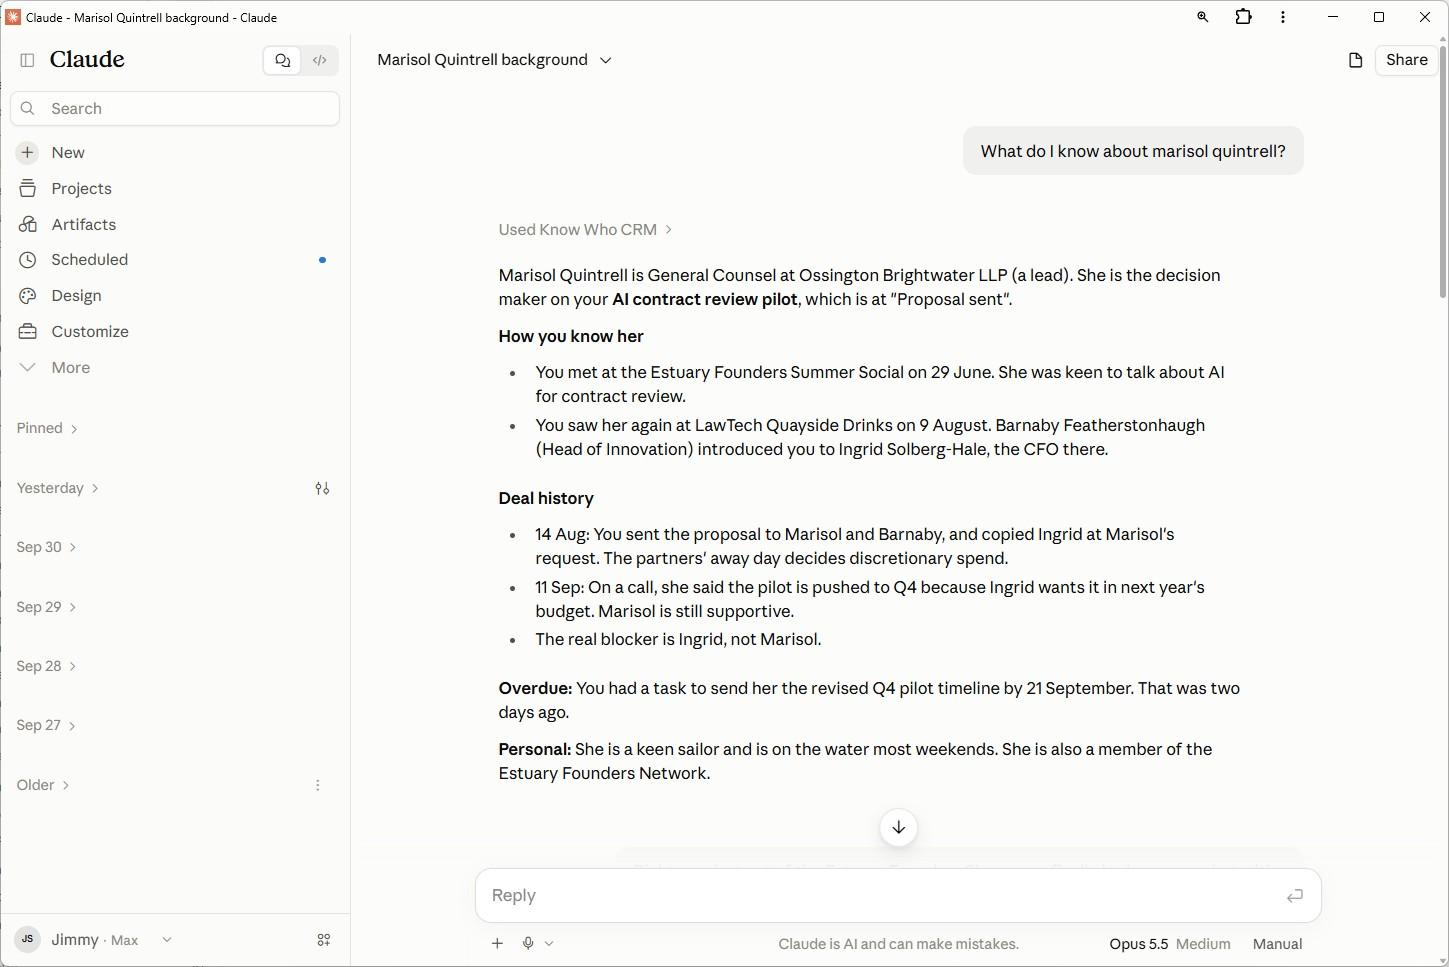1449x967 pixels.
Task: Open the extensions puzzle icon
Action: (x=1243, y=17)
